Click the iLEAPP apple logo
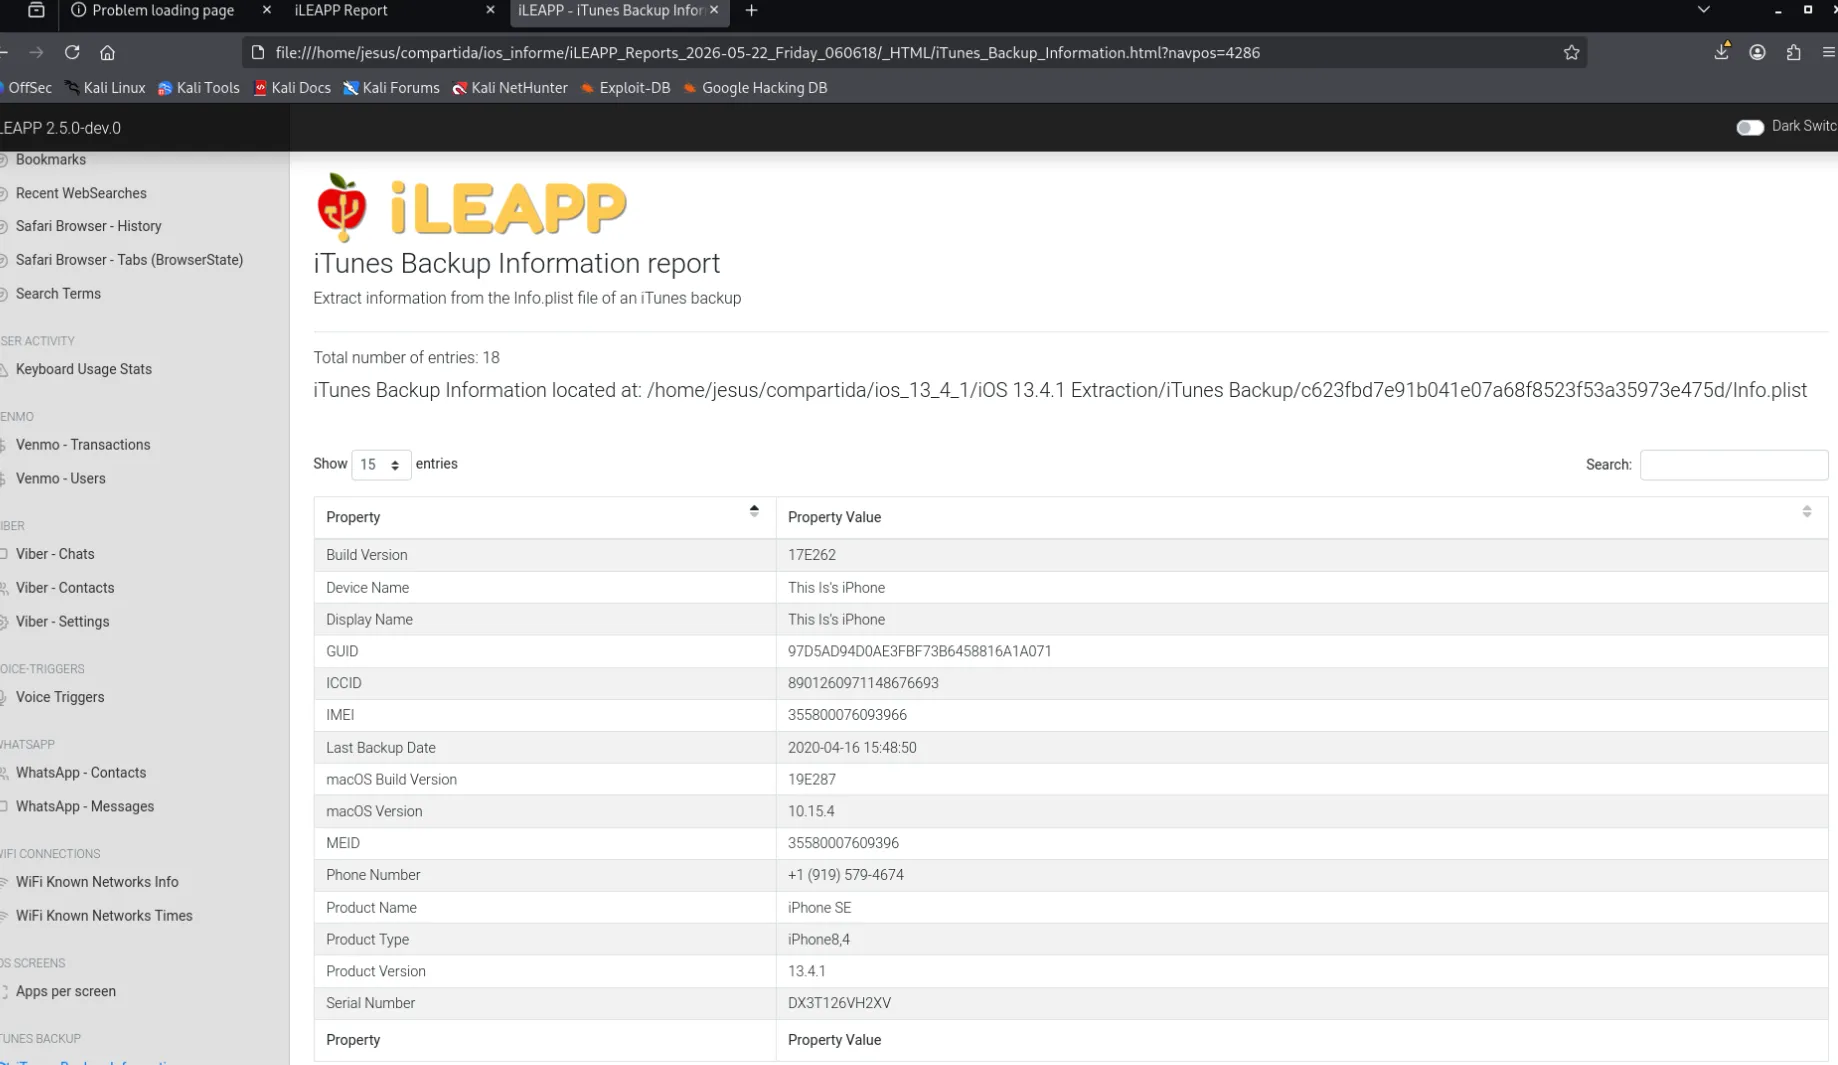 [342, 207]
